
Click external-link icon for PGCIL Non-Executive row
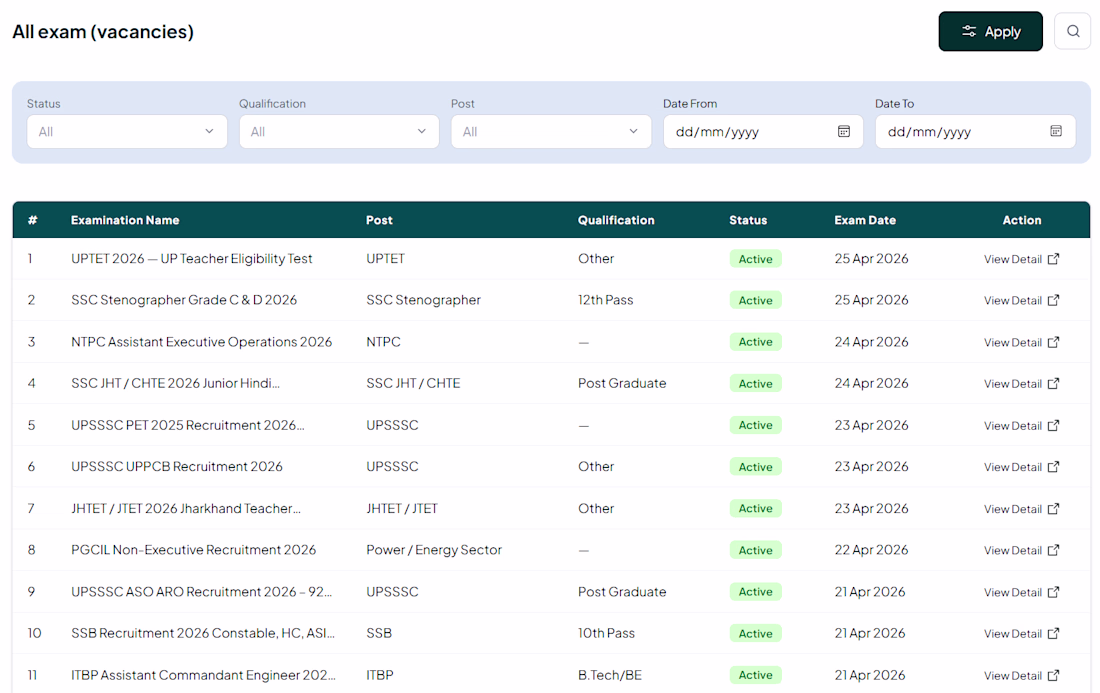[x=1053, y=551]
